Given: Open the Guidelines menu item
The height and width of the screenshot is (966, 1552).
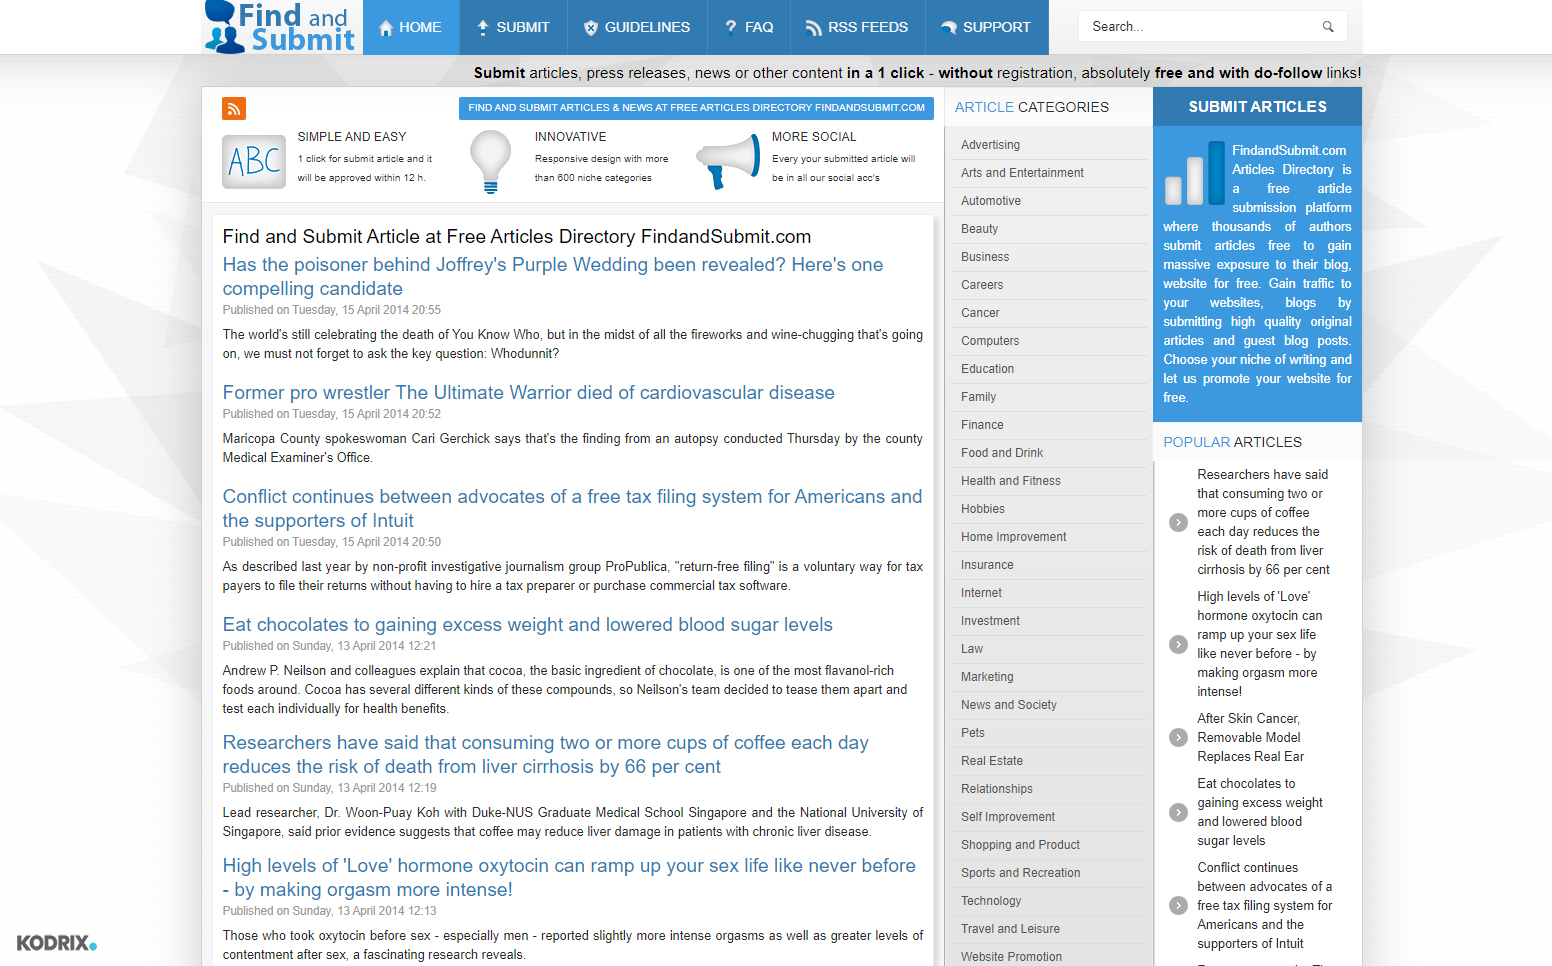Looking at the screenshot, I should 637,27.
